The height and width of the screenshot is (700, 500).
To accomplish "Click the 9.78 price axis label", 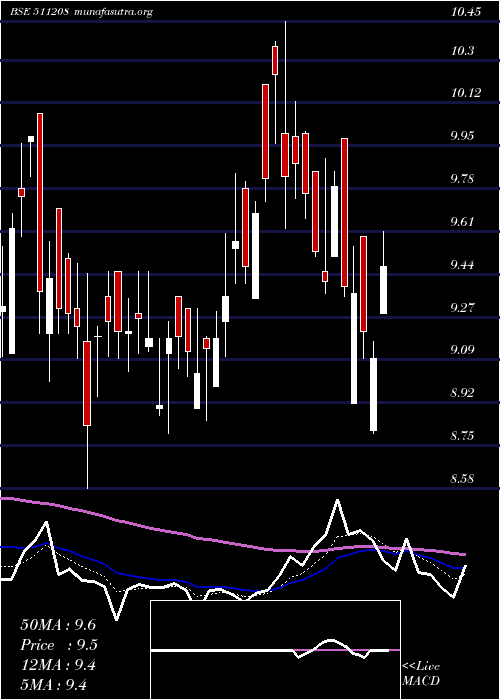I will (464, 179).
